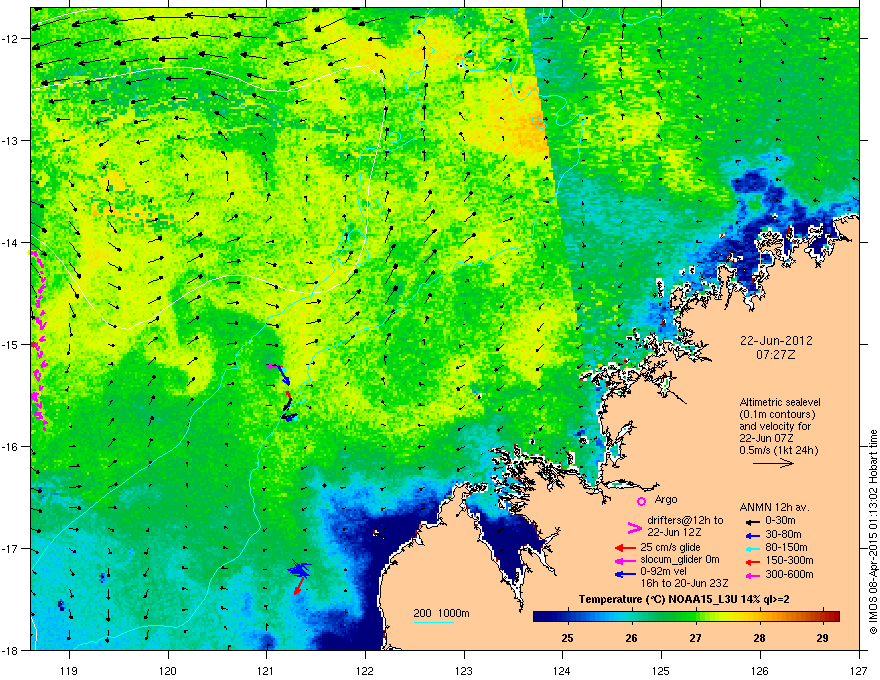Click the magenta drifters chevron legend symbol
880x680 pixels.
click(x=634, y=527)
